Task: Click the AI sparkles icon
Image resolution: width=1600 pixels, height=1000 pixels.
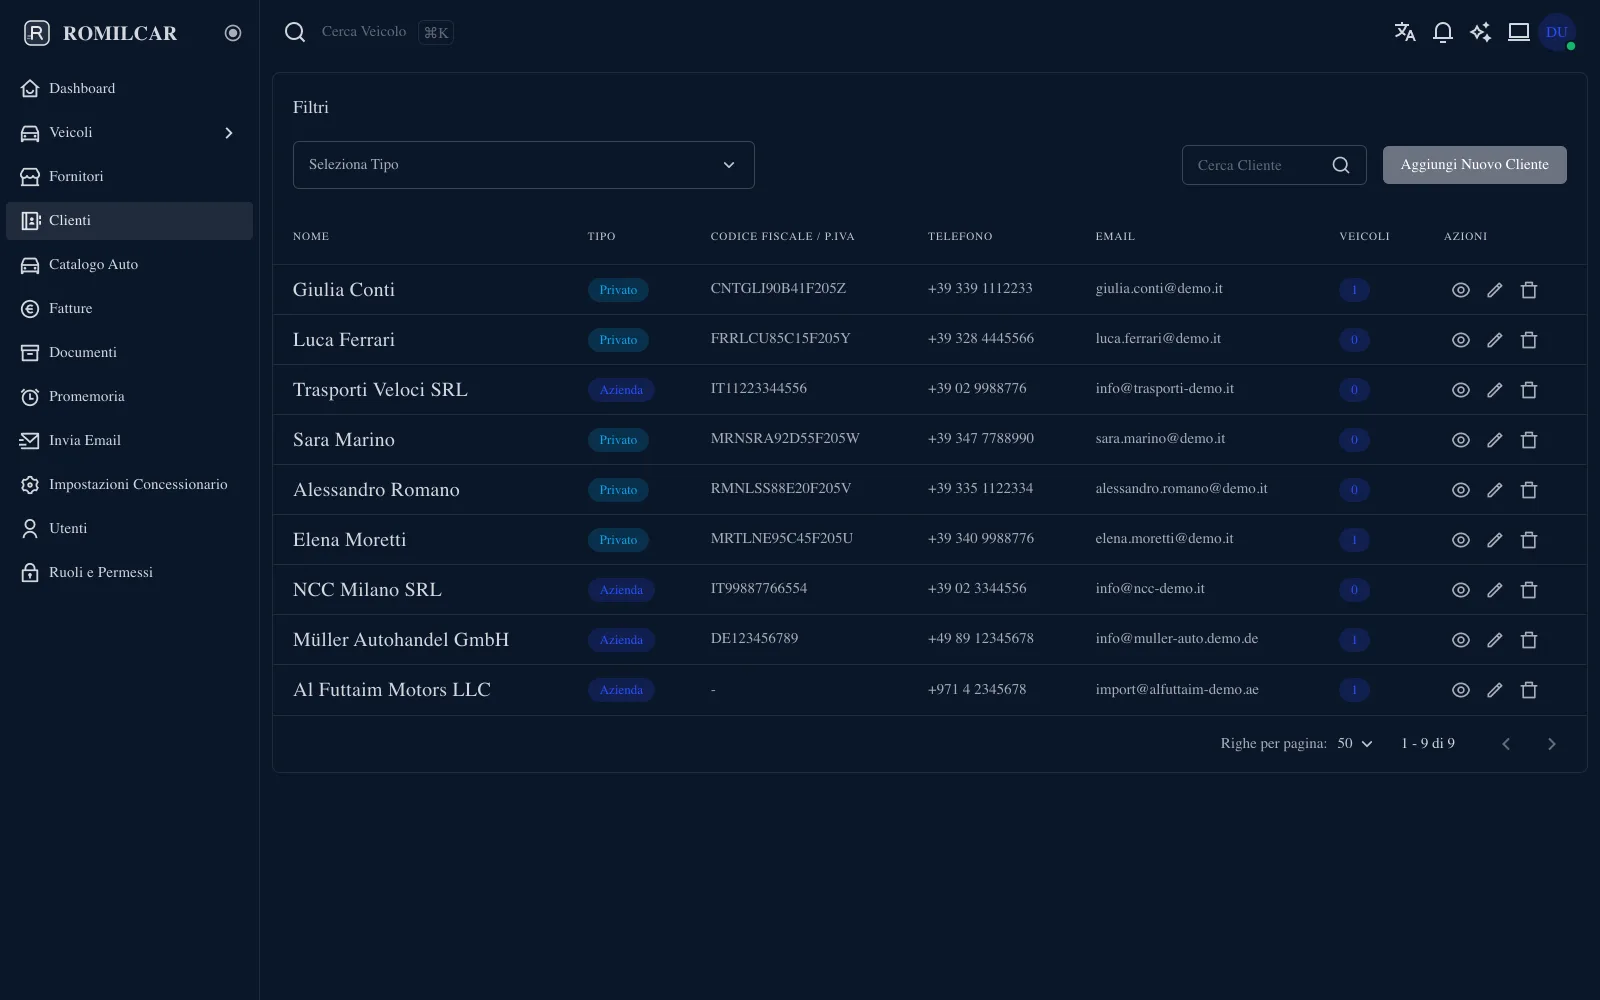Action: 1480,32
